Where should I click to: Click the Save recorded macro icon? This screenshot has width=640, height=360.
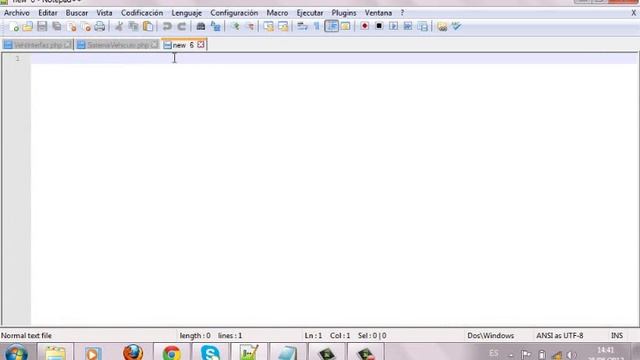[423, 27]
